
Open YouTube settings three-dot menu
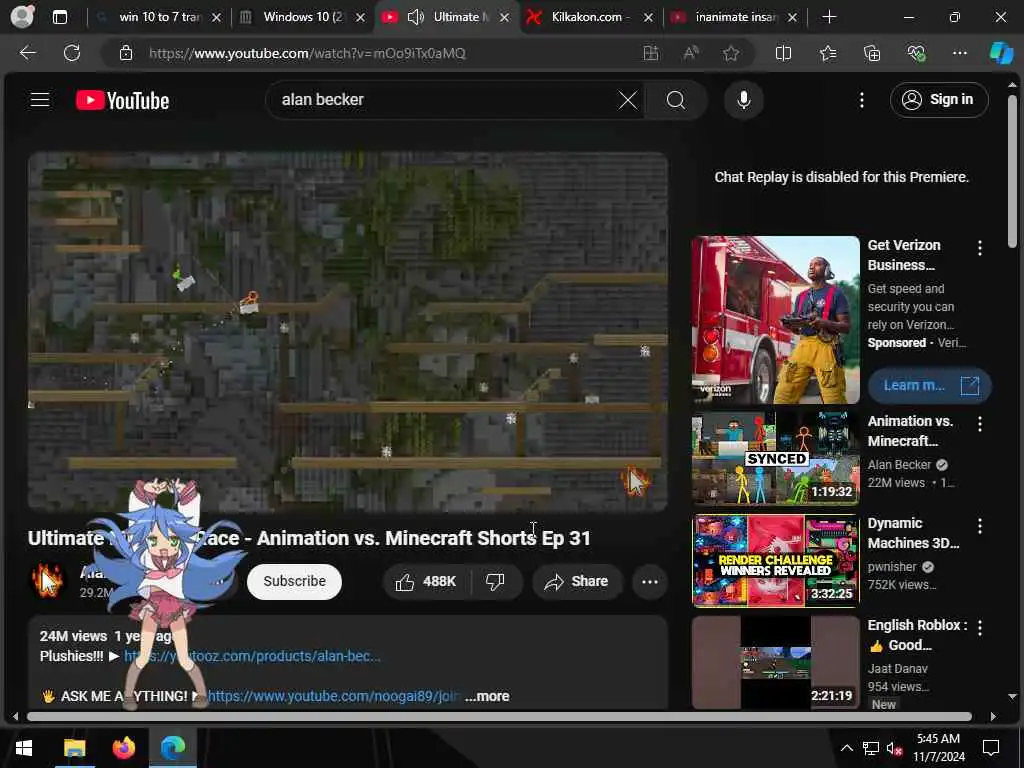pyautogui.click(x=861, y=100)
